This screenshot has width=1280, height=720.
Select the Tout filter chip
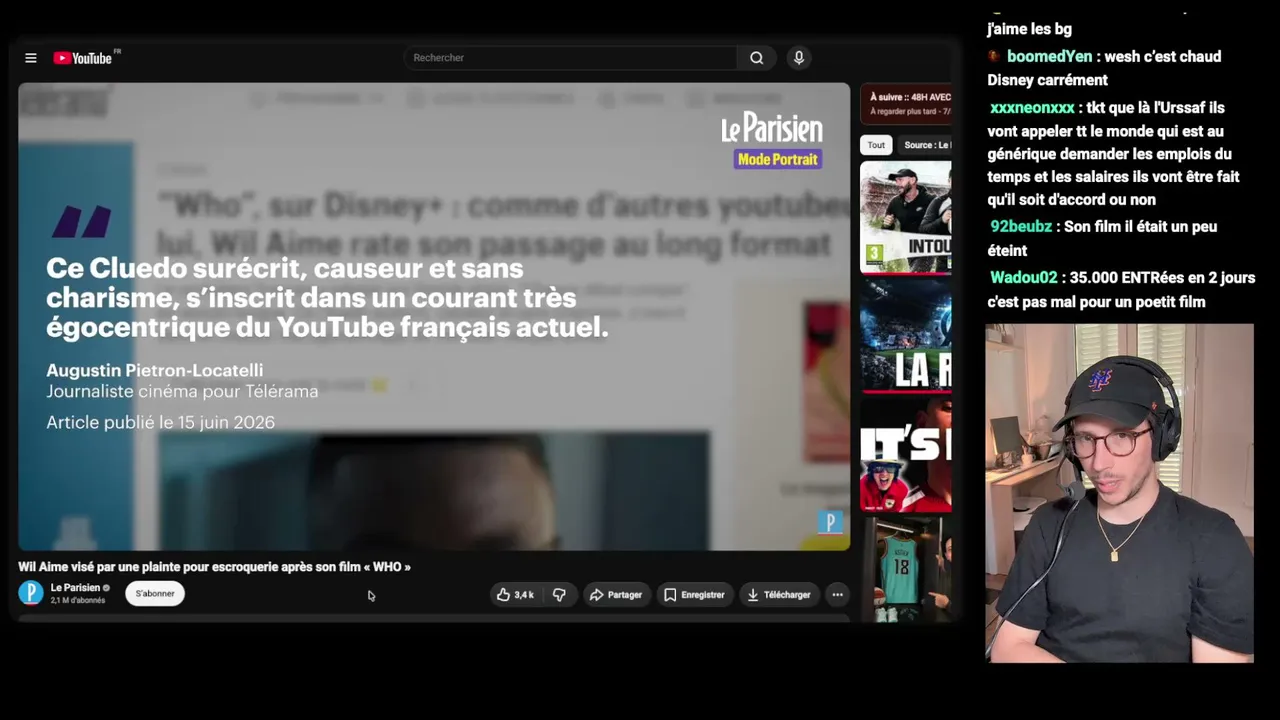pyautogui.click(x=876, y=145)
